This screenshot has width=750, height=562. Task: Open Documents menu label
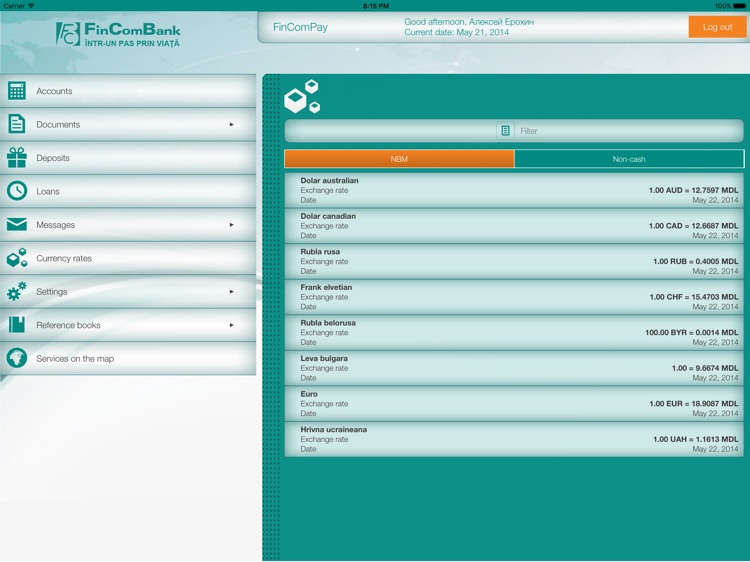click(x=58, y=124)
